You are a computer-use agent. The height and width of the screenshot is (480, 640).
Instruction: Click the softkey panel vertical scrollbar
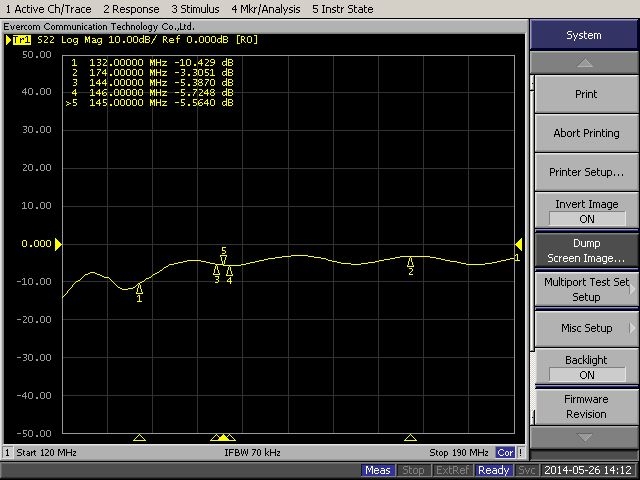click(532, 249)
